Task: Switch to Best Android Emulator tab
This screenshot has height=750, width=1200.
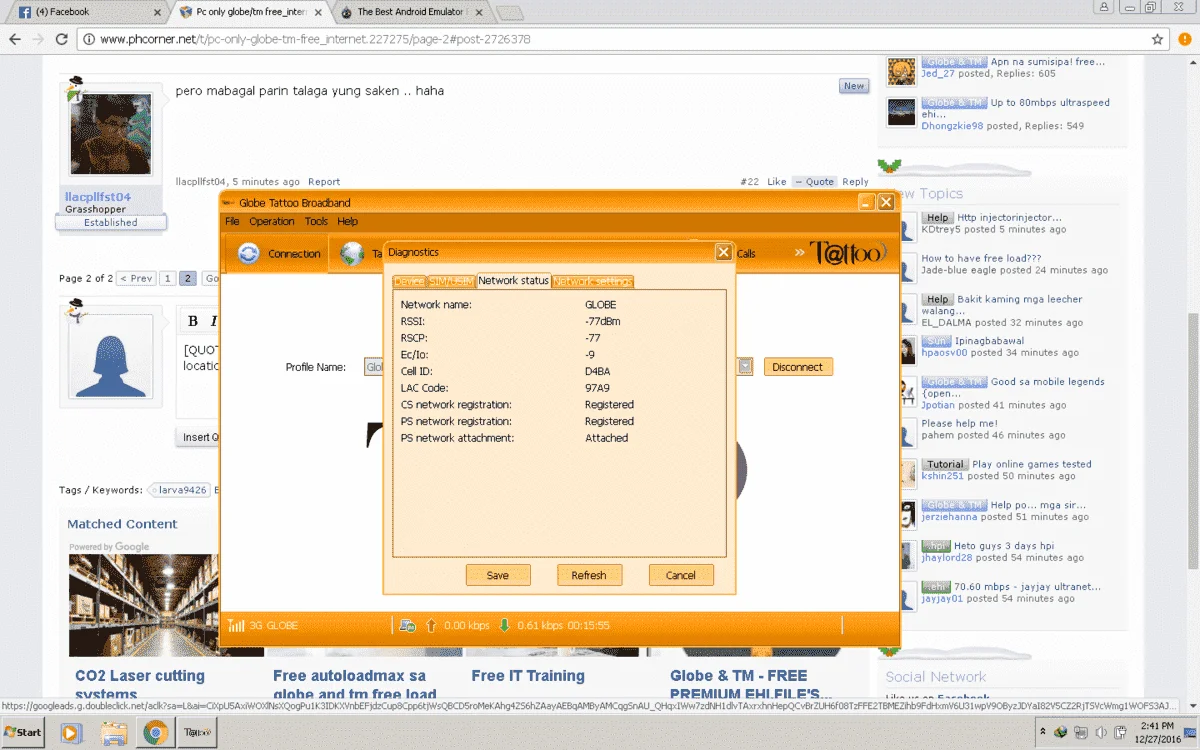Action: 411,12
